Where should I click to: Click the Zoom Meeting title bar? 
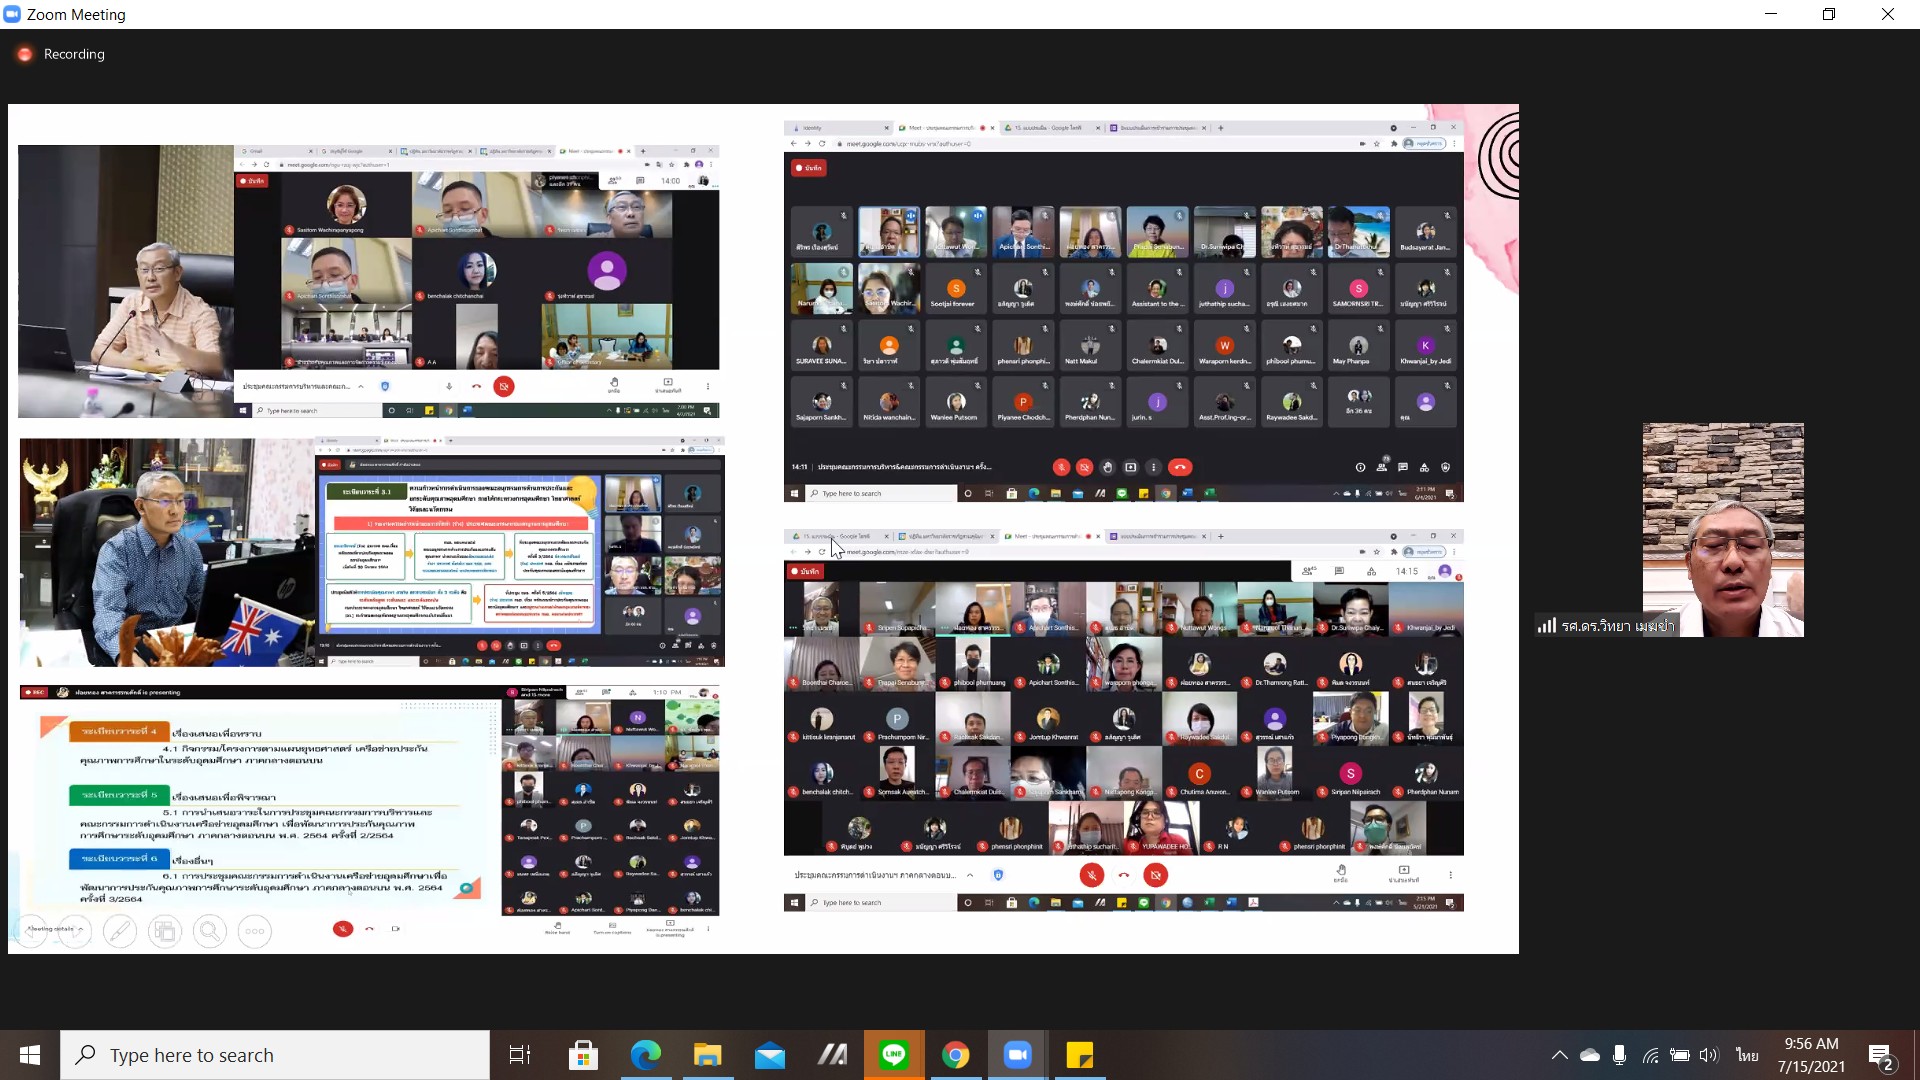point(800,14)
